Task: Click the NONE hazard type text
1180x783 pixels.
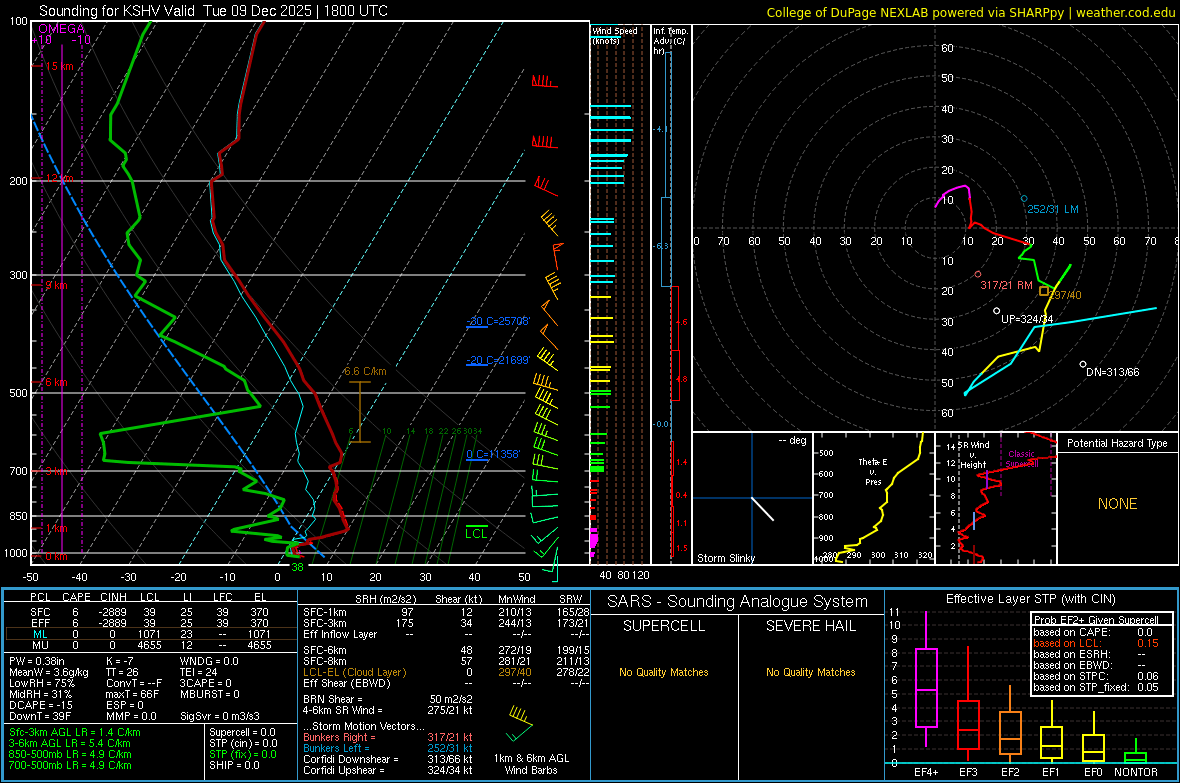Action: pyautogui.click(x=1117, y=504)
